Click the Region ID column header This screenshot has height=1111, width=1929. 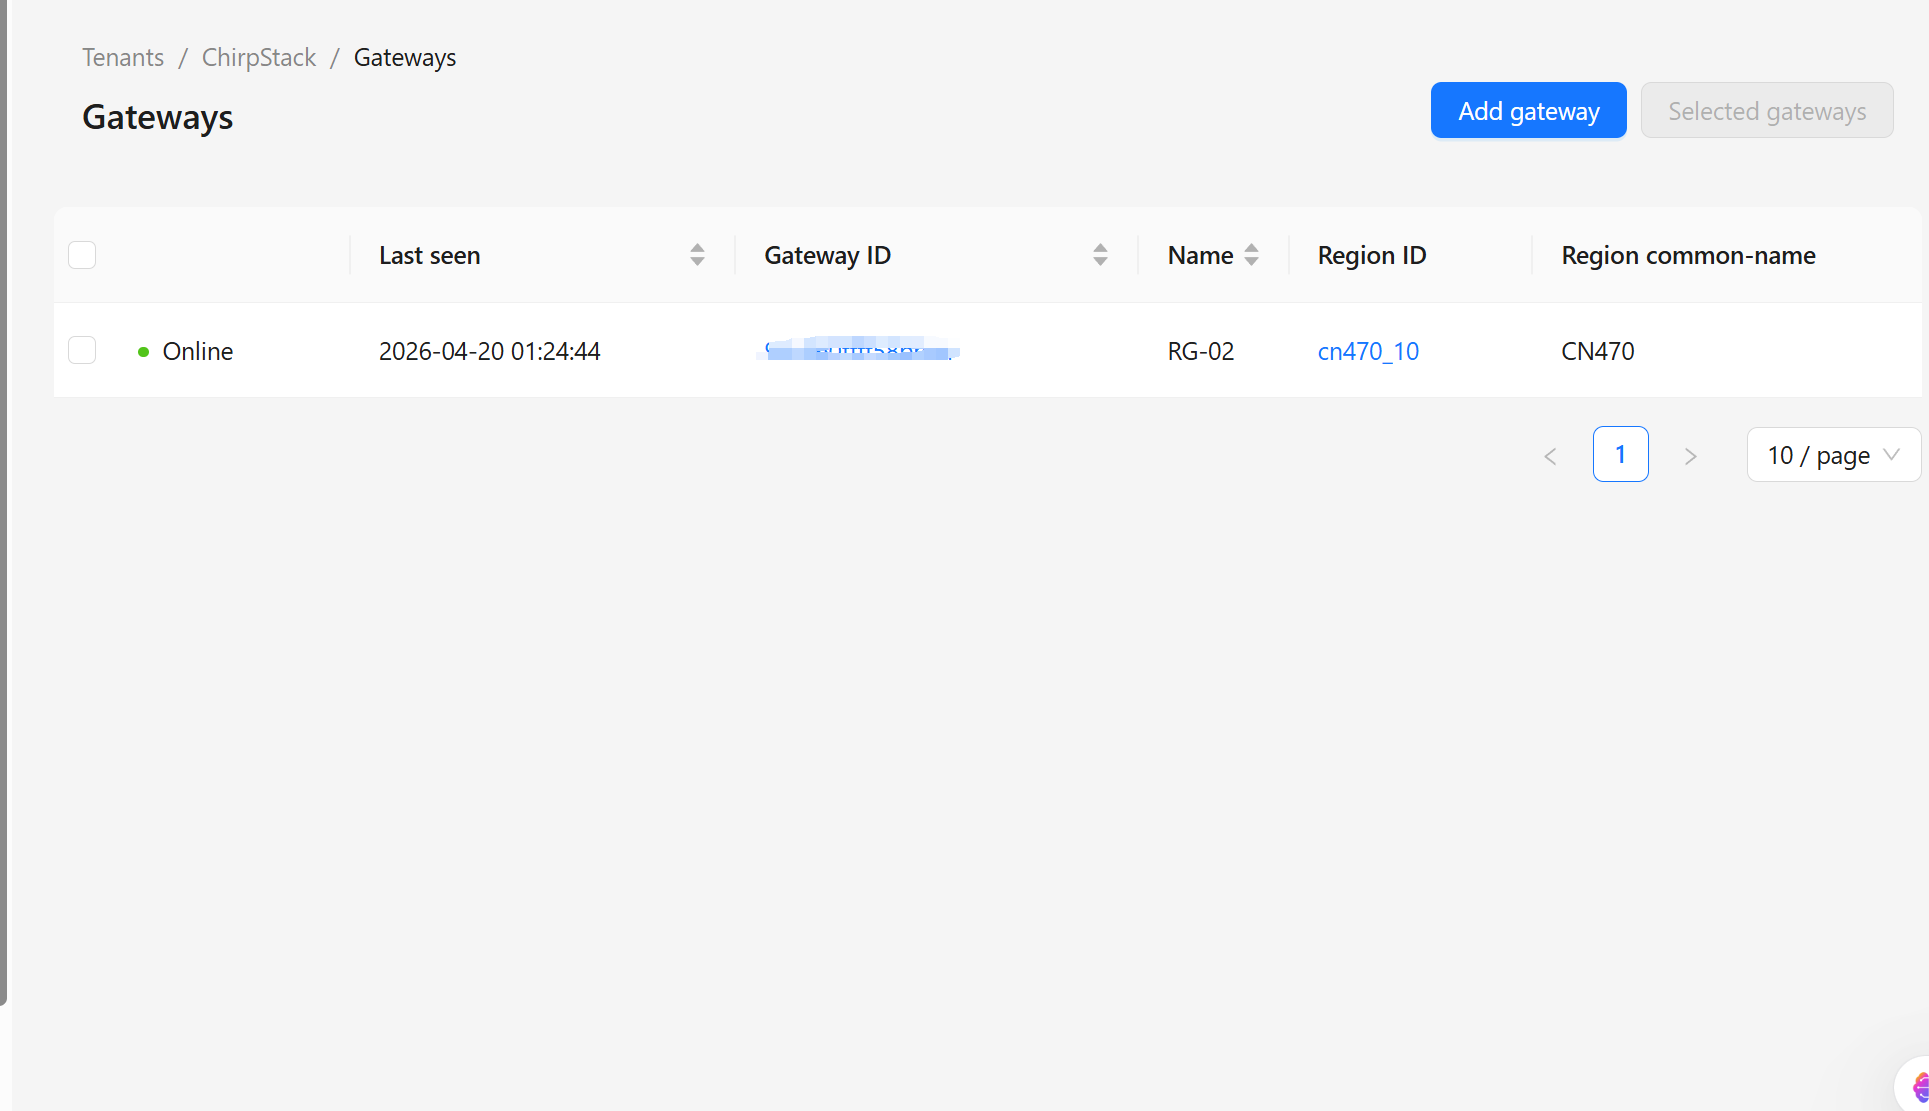click(1411, 255)
